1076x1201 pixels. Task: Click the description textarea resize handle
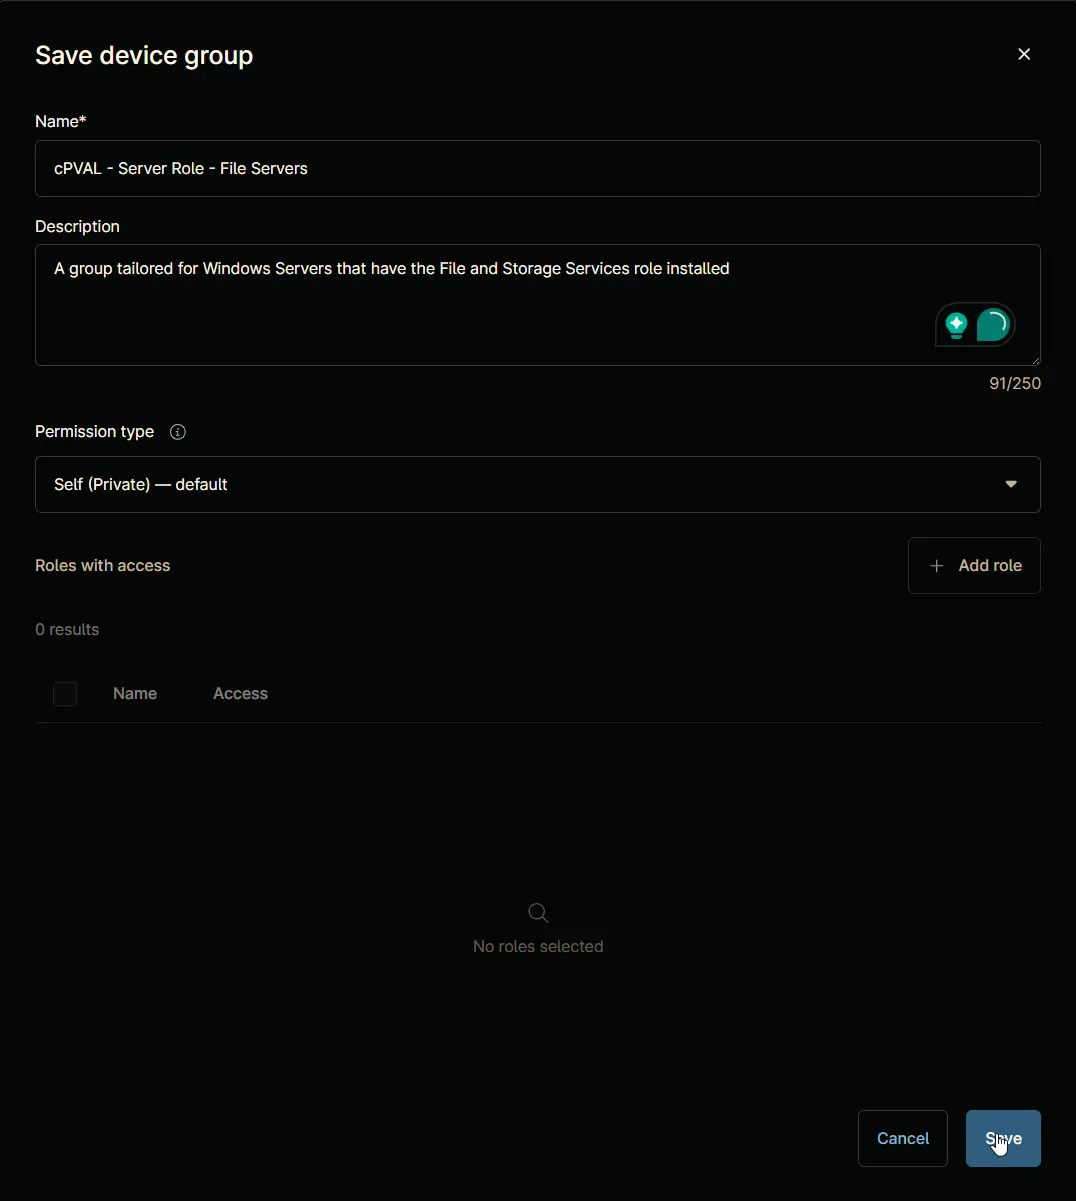[1034, 359]
